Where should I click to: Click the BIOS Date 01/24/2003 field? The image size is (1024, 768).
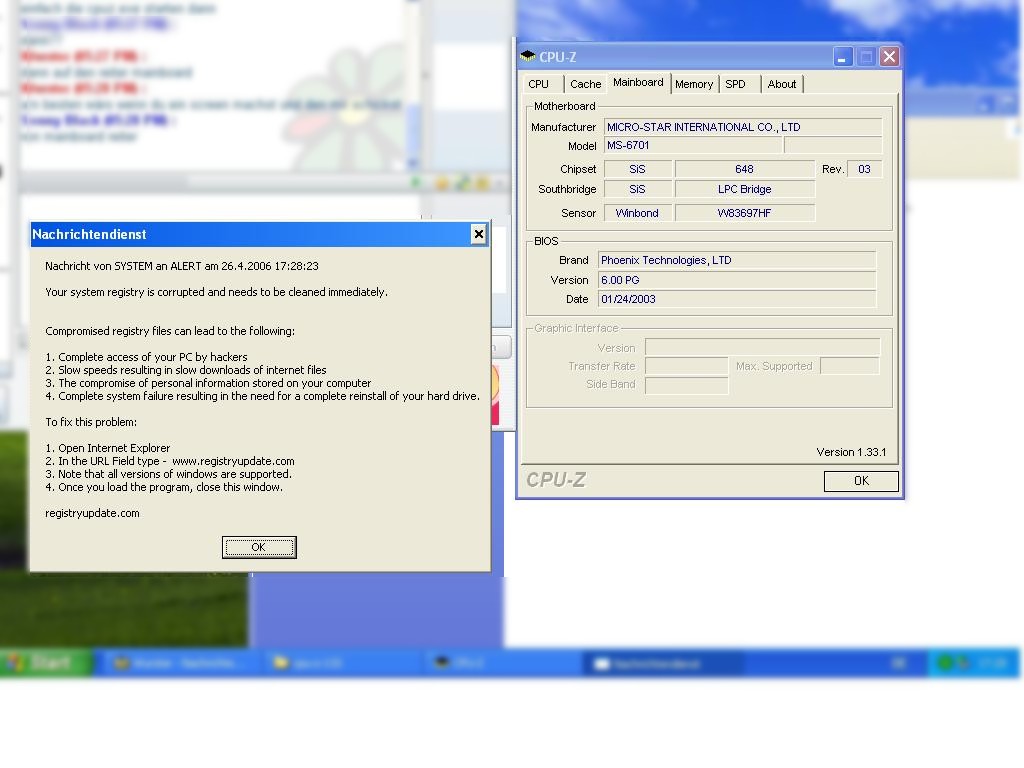pyautogui.click(x=737, y=299)
